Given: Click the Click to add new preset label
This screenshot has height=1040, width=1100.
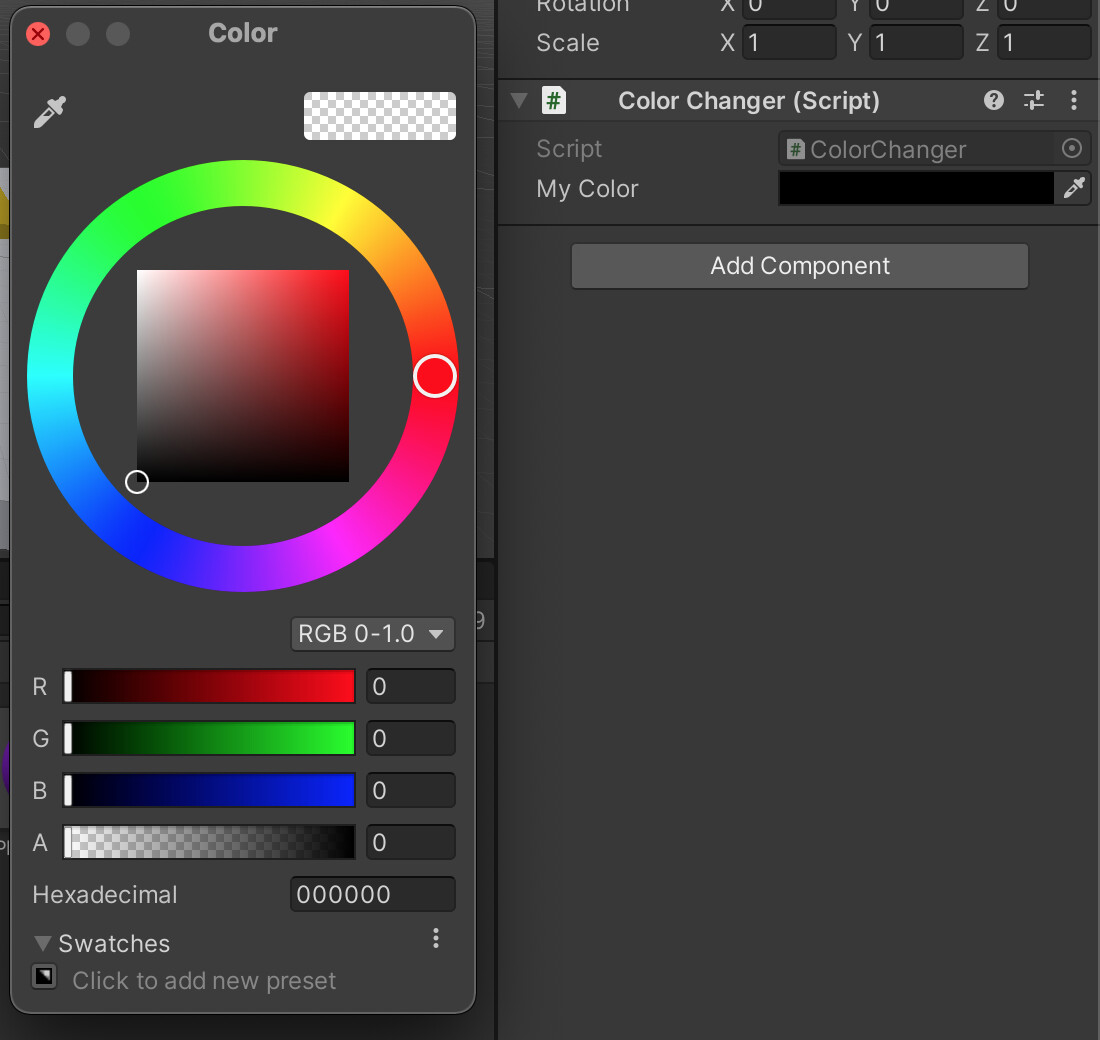Looking at the screenshot, I should pos(204,981).
